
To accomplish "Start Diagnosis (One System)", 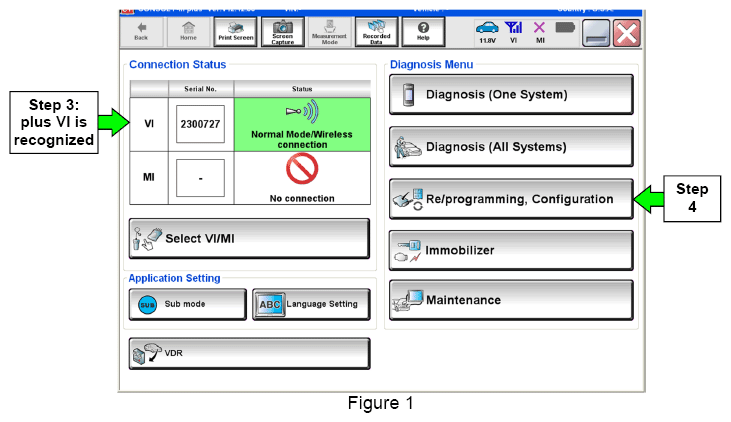I will [x=511, y=95].
